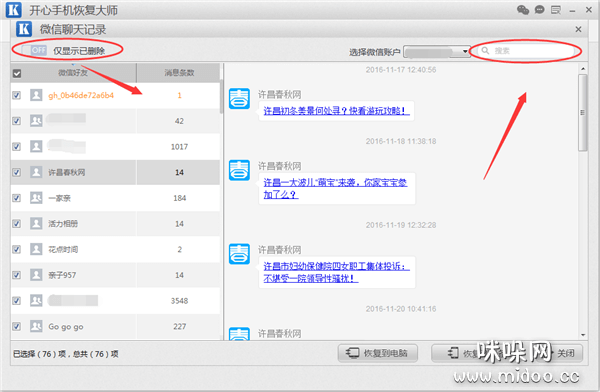This screenshot has width=600, height=392.
Task: Click the 2016-11-20 10:41:16 timestamp
Action: (401, 309)
